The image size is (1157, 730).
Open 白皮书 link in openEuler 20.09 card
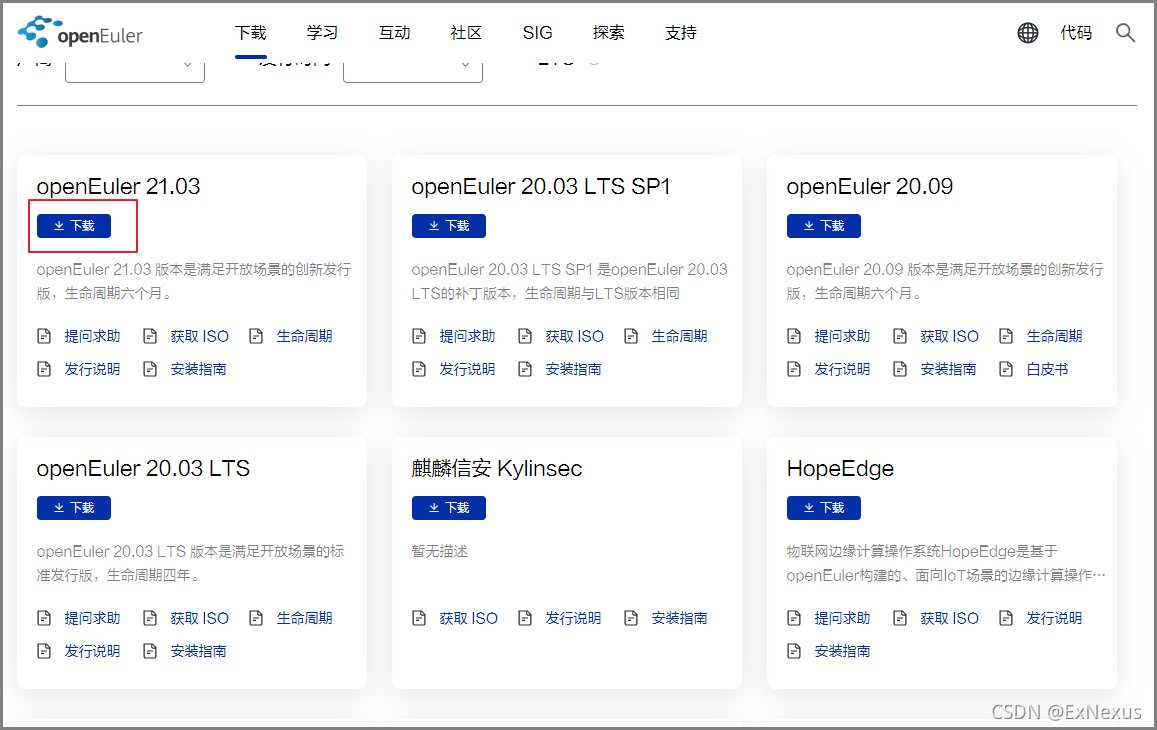(x=1047, y=369)
